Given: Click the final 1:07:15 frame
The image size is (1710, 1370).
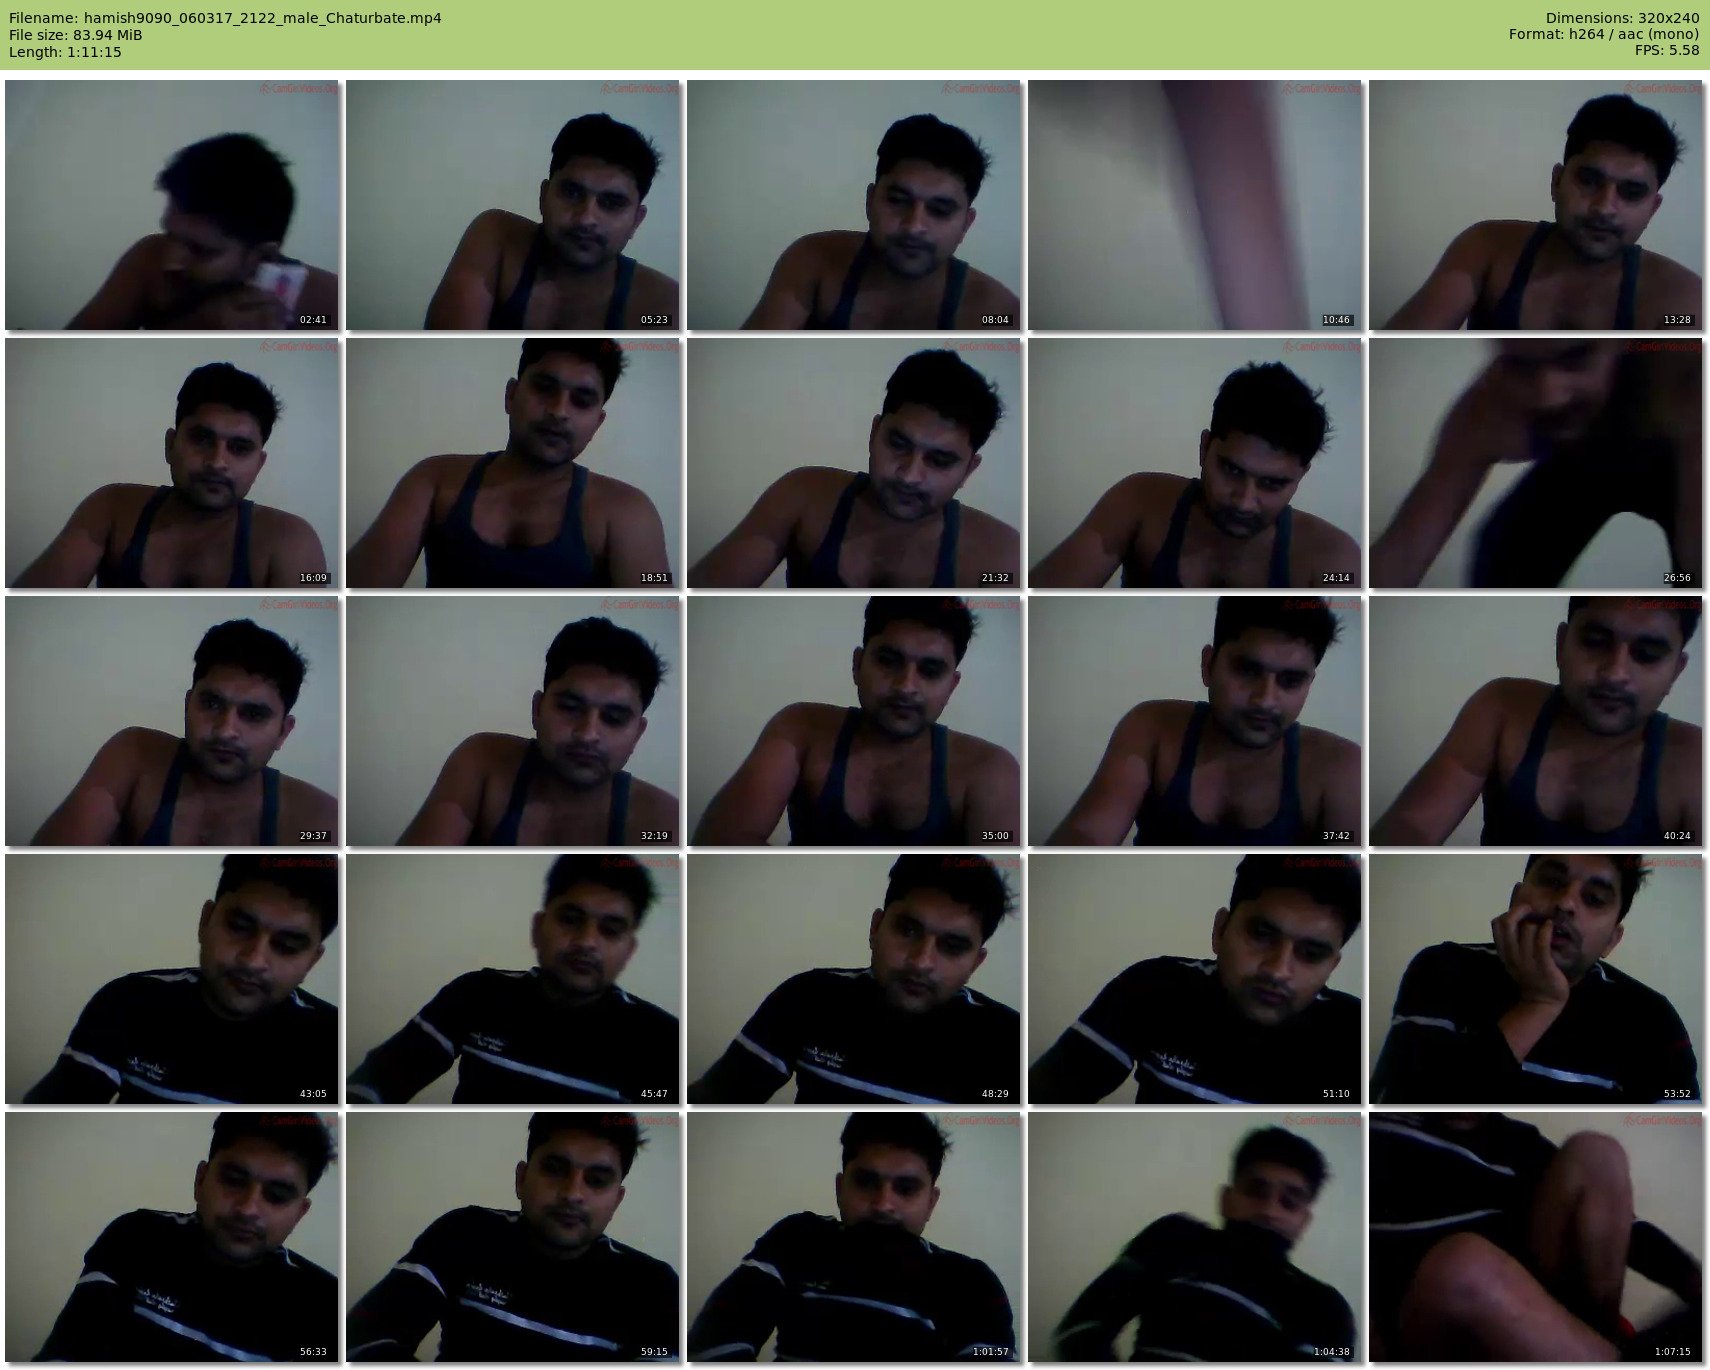Looking at the screenshot, I should pyautogui.click(x=1535, y=1237).
